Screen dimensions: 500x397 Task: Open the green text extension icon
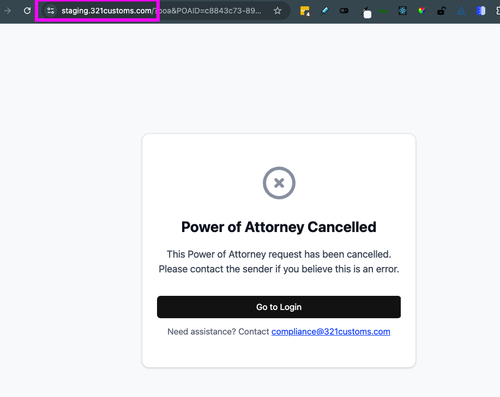click(x=383, y=11)
